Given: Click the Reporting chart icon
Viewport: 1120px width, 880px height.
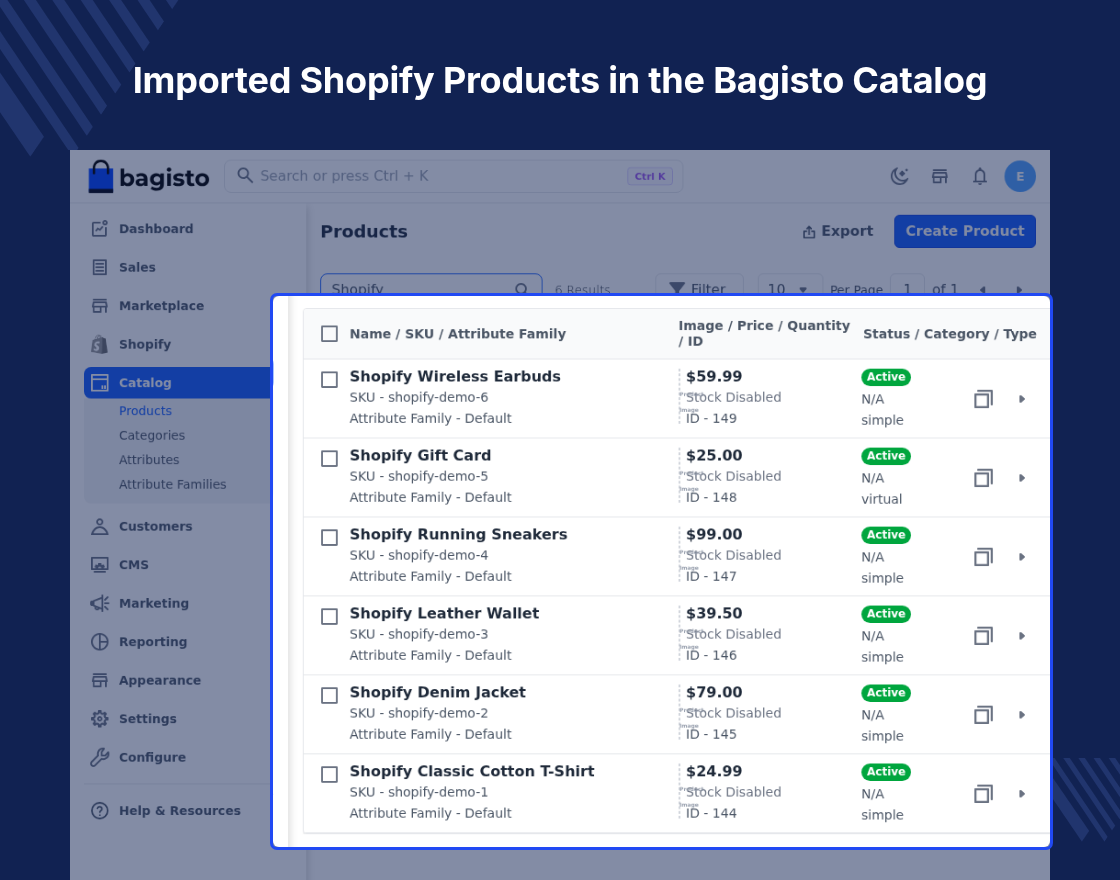Looking at the screenshot, I should pos(100,641).
